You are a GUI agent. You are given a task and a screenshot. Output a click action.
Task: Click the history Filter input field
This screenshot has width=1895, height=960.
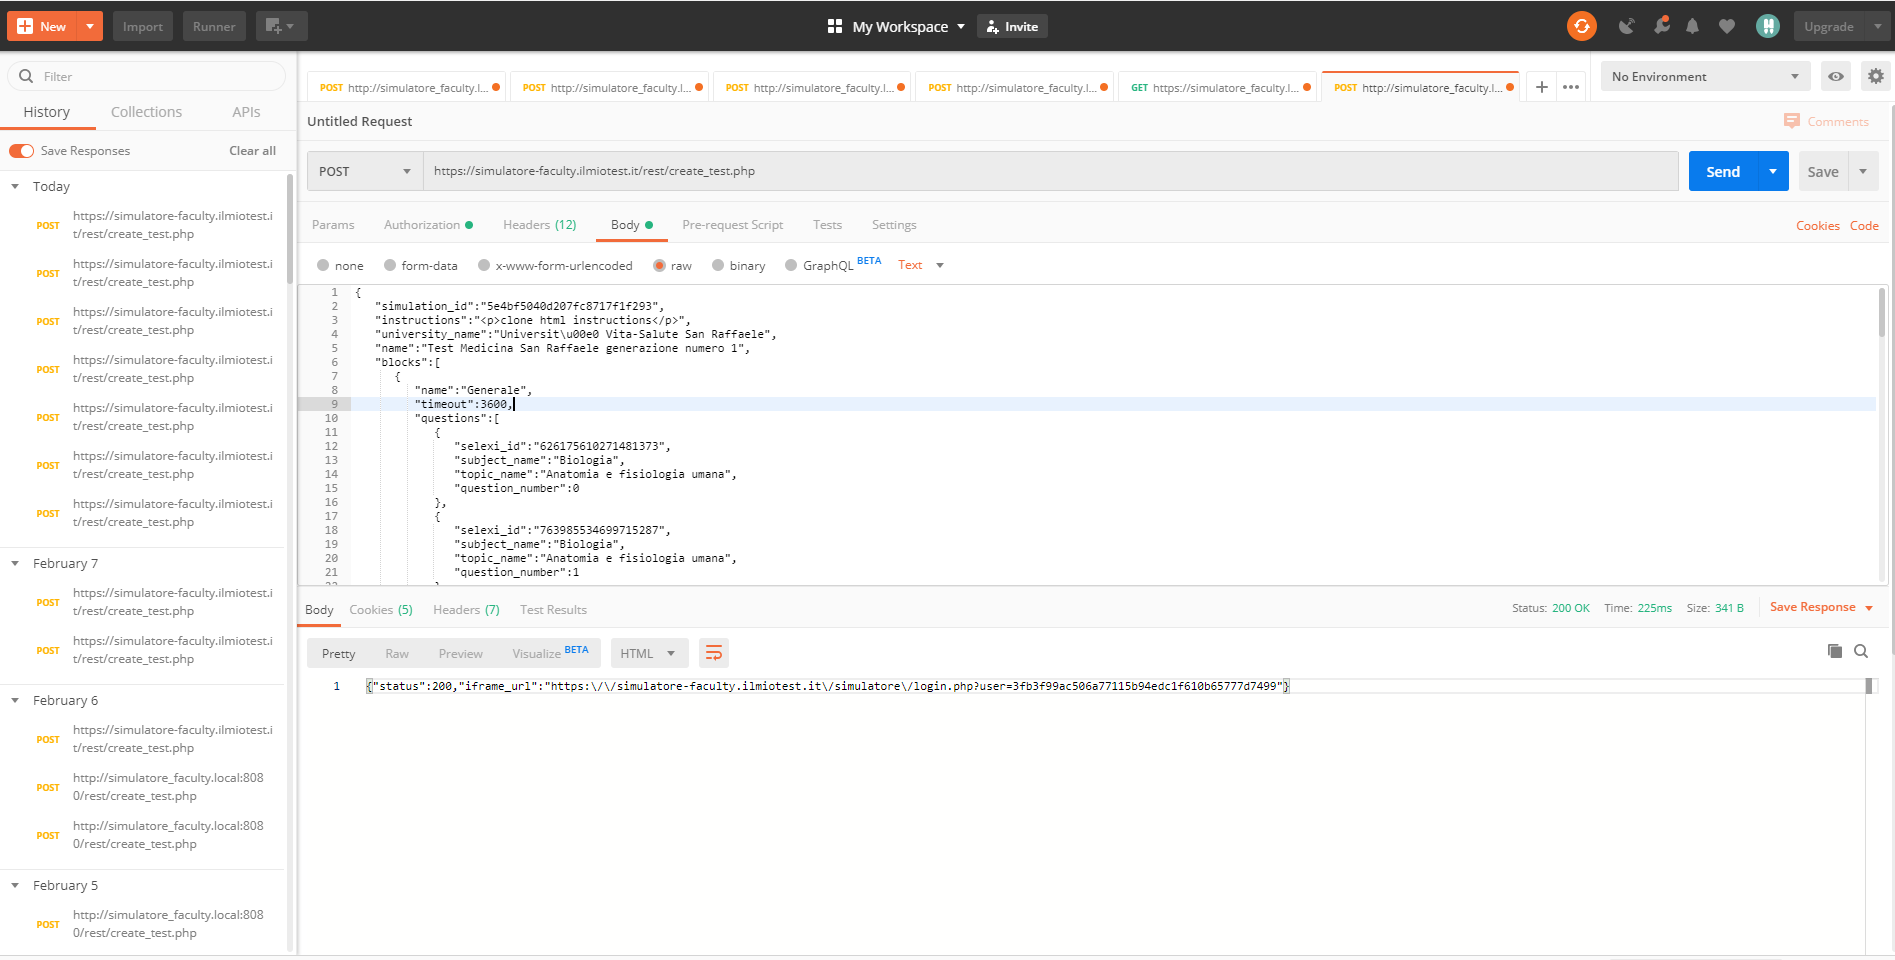coord(147,76)
